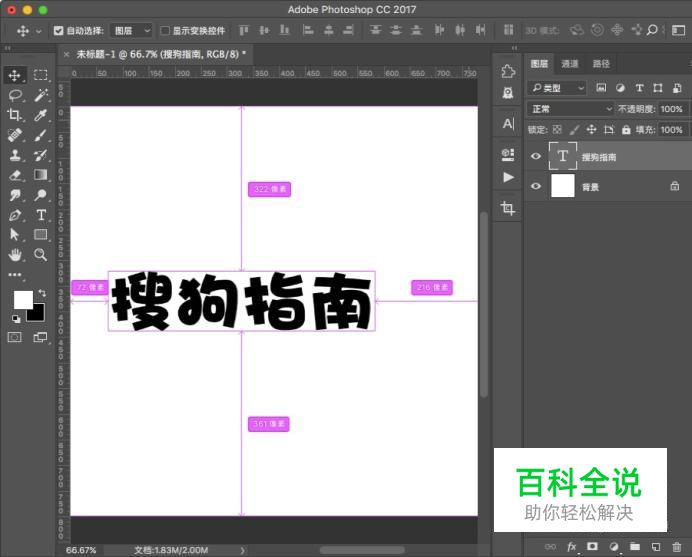Screen dimensions: 692x557
Task: Select the Eraser tool
Action: 15,175
